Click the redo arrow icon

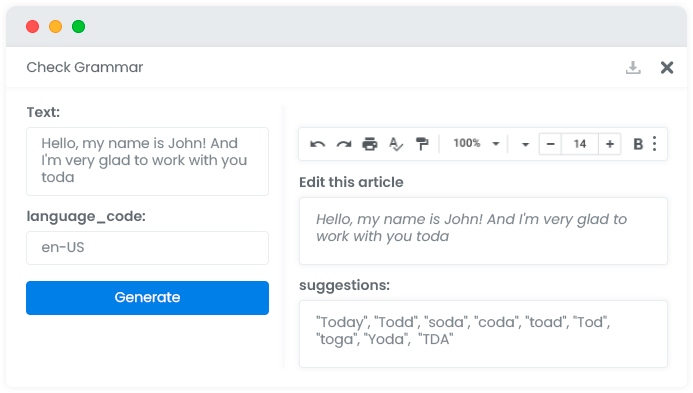(x=344, y=144)
